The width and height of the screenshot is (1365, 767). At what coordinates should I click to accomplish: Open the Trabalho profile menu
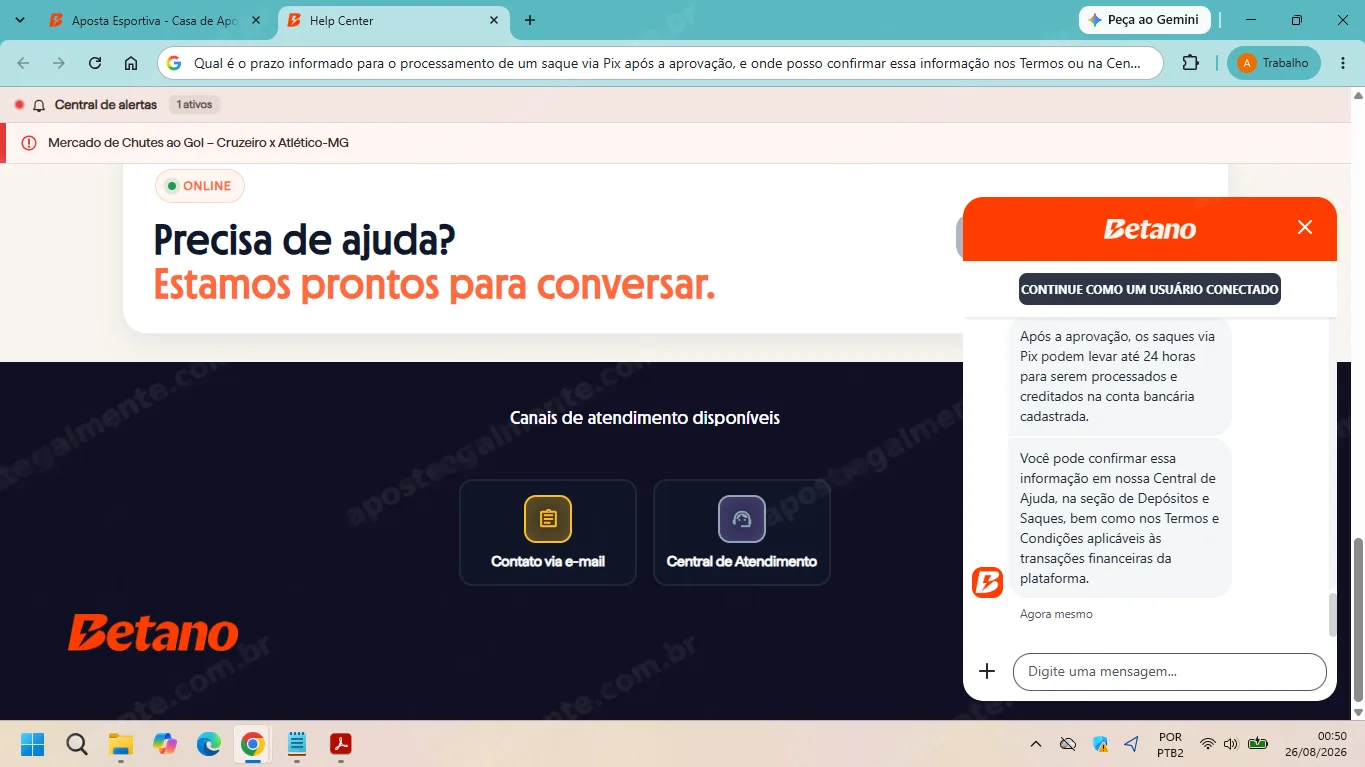pyautogui.click(x=1274, y=63)
